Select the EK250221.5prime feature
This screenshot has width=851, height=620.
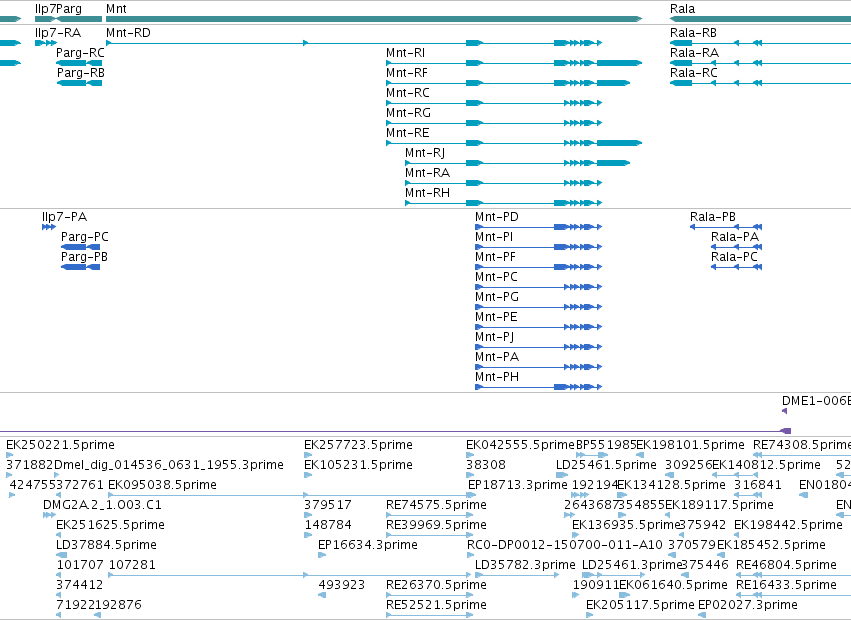(x=60, y=445)
